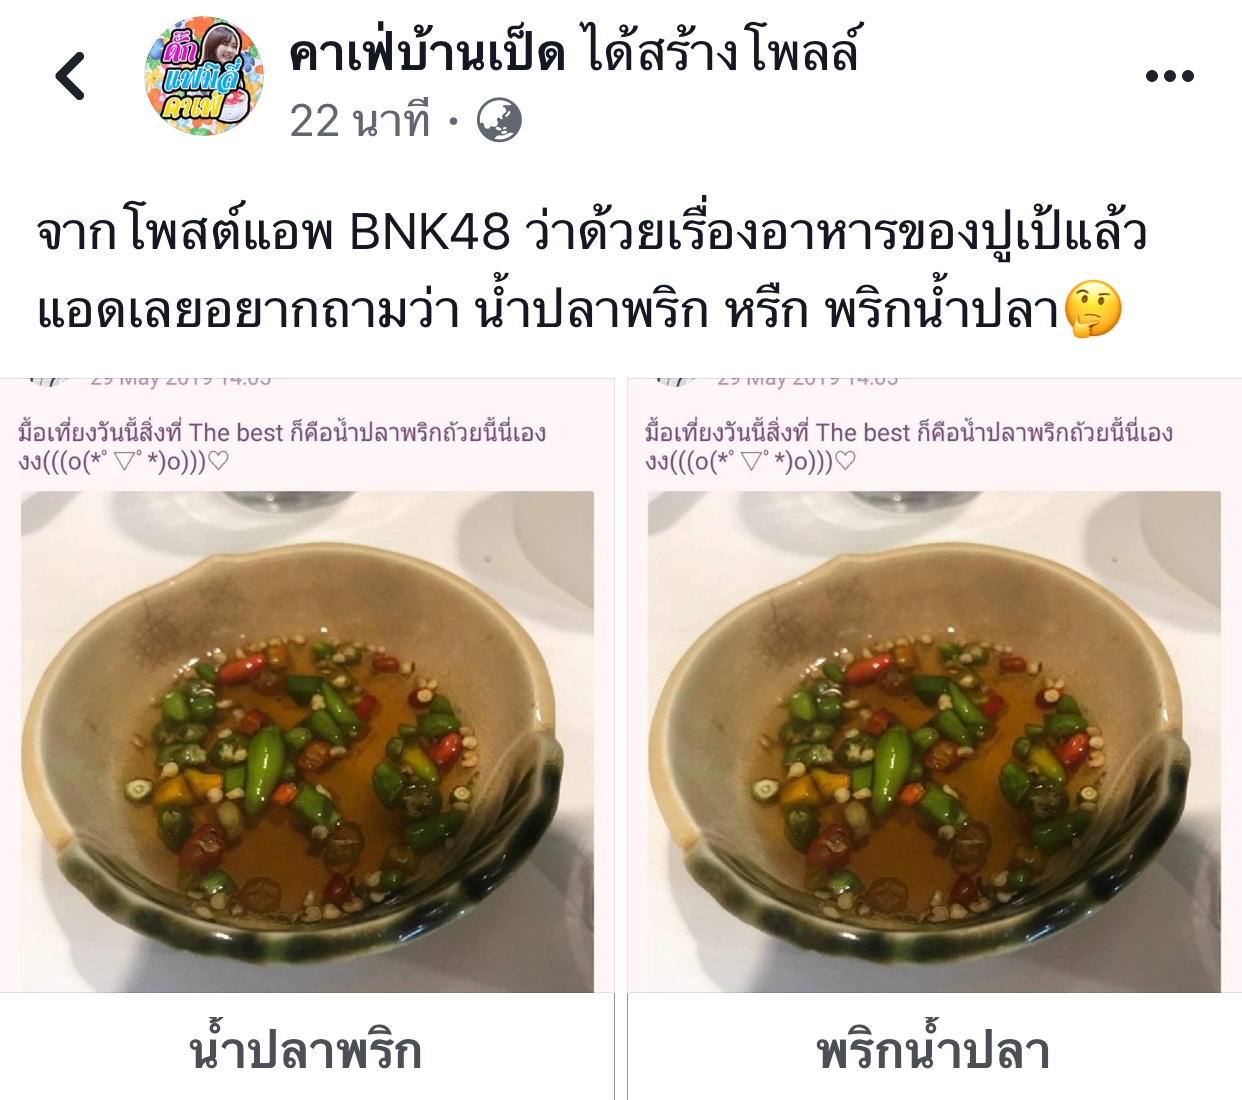Image resolution: width=1242 pixels, height=1100 pixels.
Task: Click the globe public privacy icon
Action: (x=499, y=121)
